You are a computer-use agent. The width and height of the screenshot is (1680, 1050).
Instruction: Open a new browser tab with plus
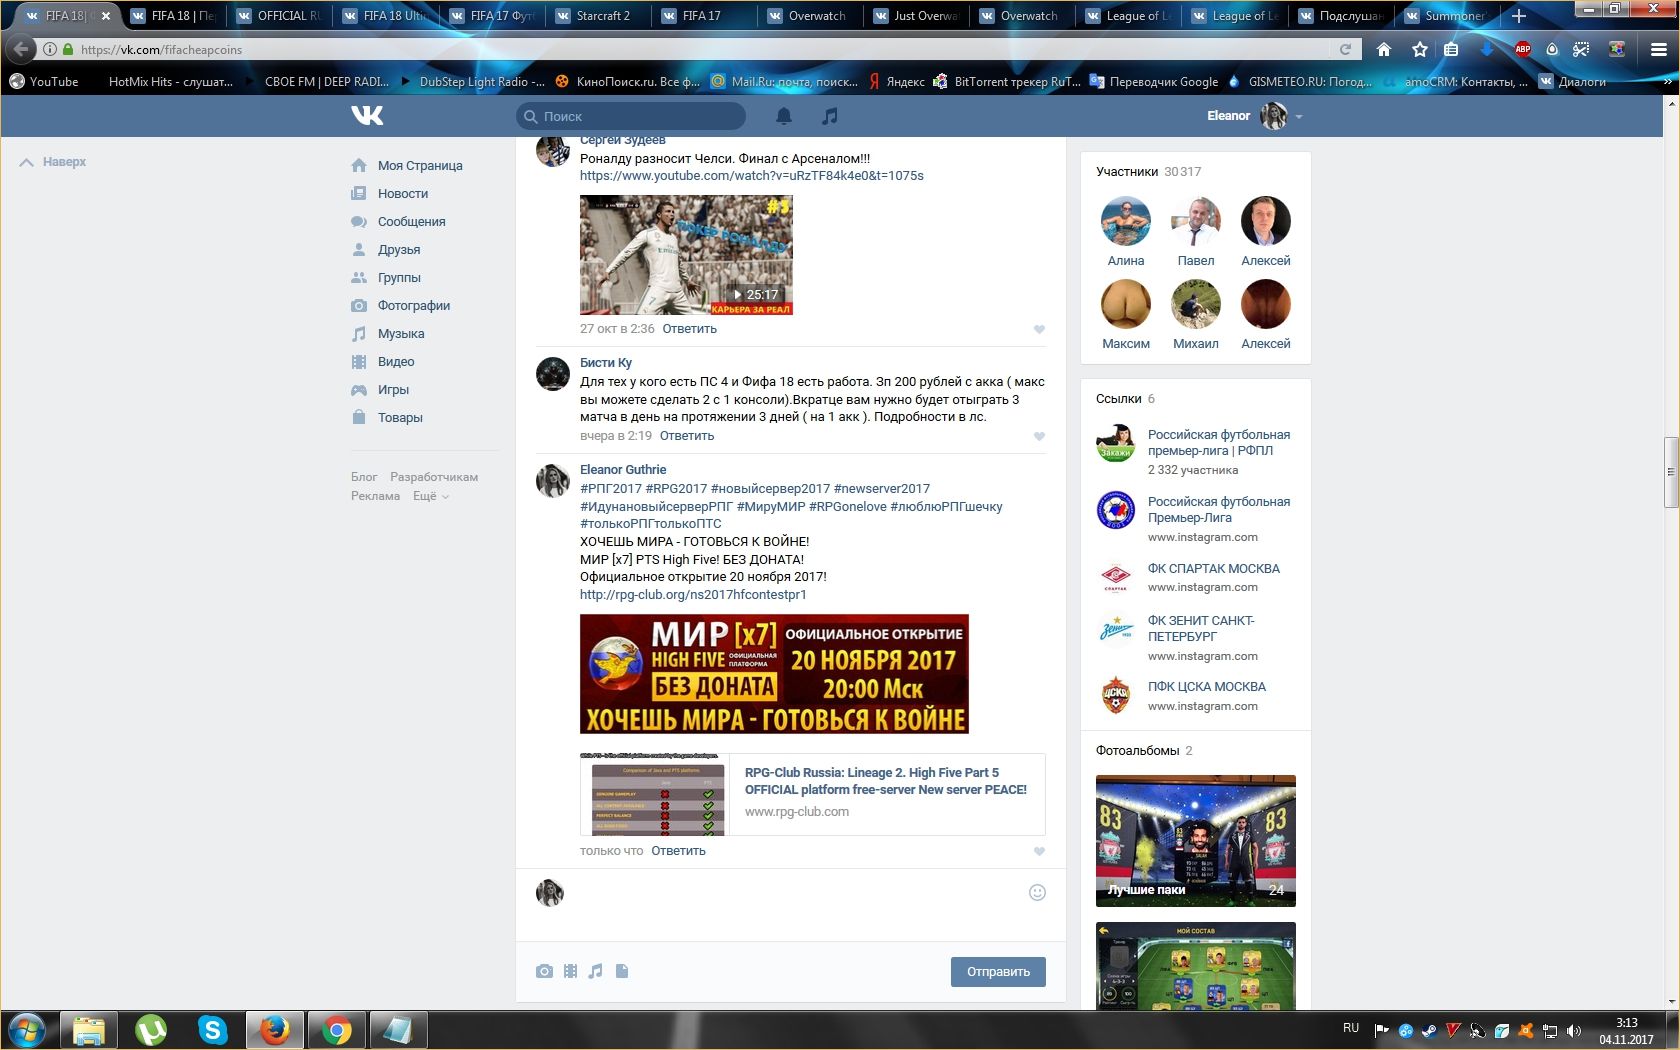tap(1518, 16)
